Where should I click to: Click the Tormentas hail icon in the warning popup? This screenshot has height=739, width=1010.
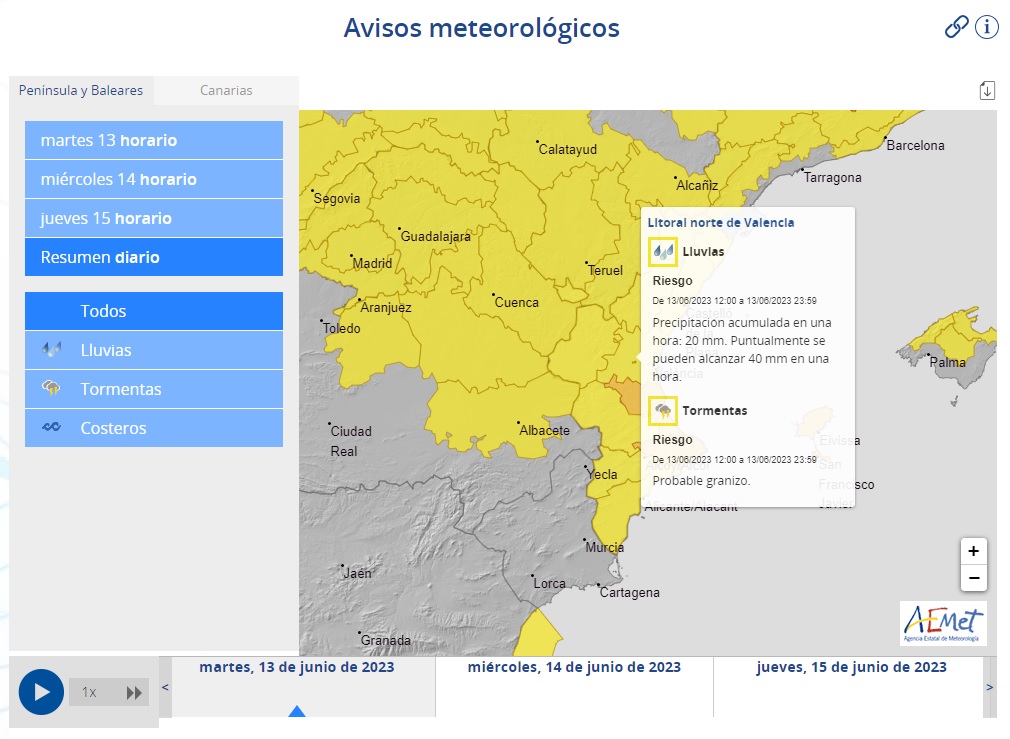661,410
